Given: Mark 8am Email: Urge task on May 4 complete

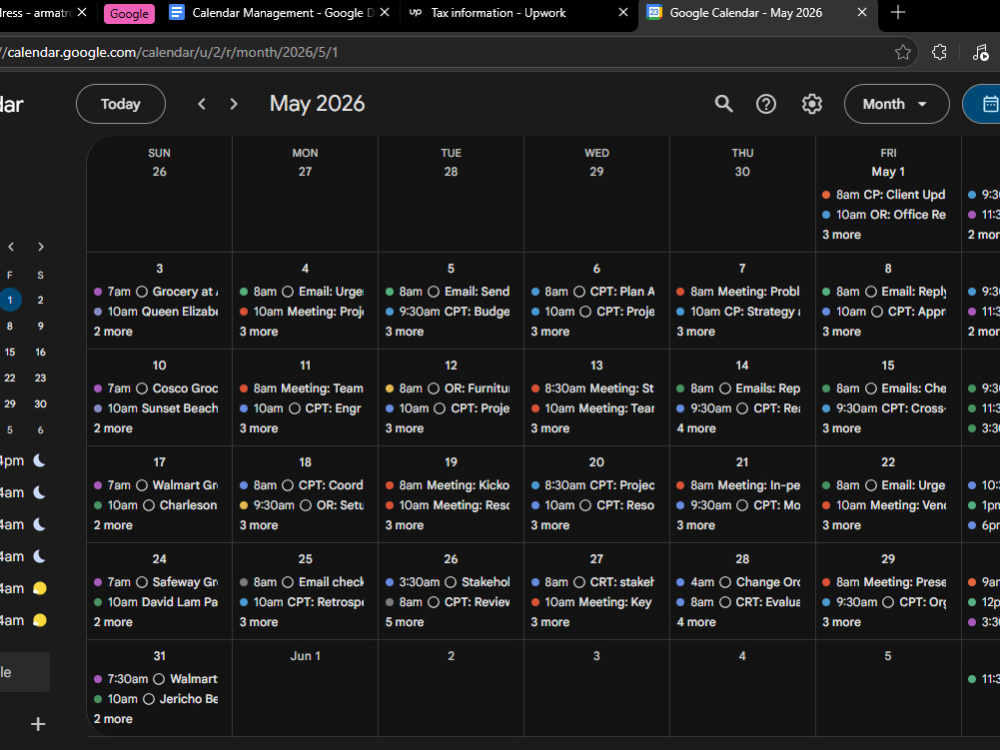Looking at the screenshot, I should pos(288,291).
